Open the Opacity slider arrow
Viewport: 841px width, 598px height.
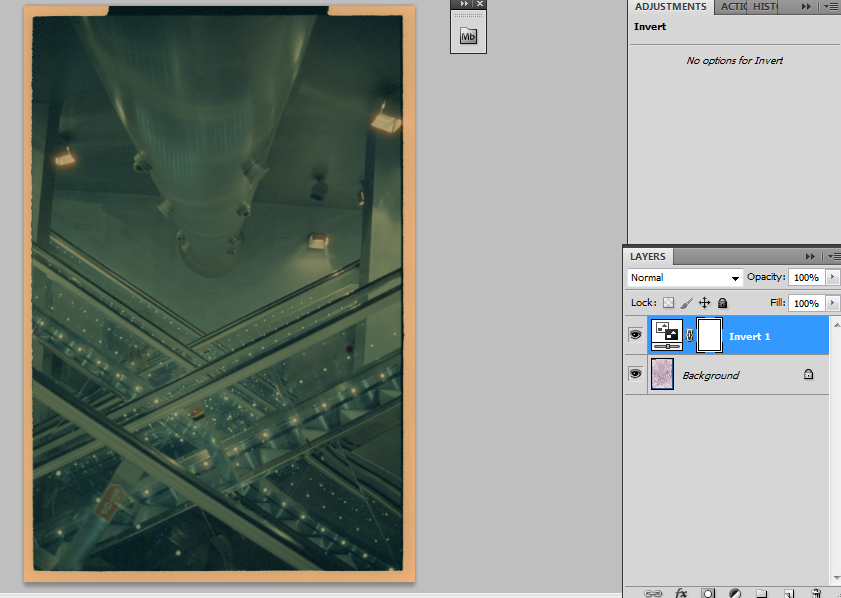(x=832, y=277)
